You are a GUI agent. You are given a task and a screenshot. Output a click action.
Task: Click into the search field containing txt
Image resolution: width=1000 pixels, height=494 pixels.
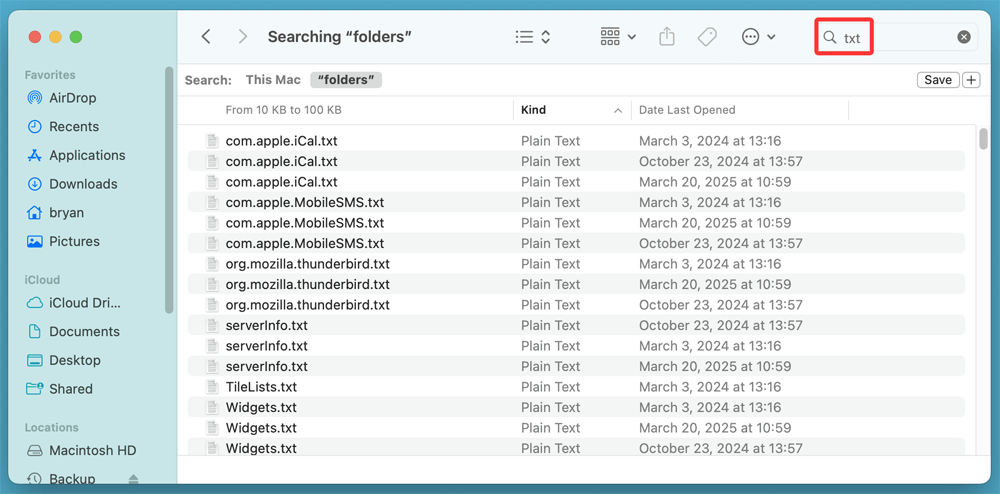pyautogui.click(x=897, y=37)
